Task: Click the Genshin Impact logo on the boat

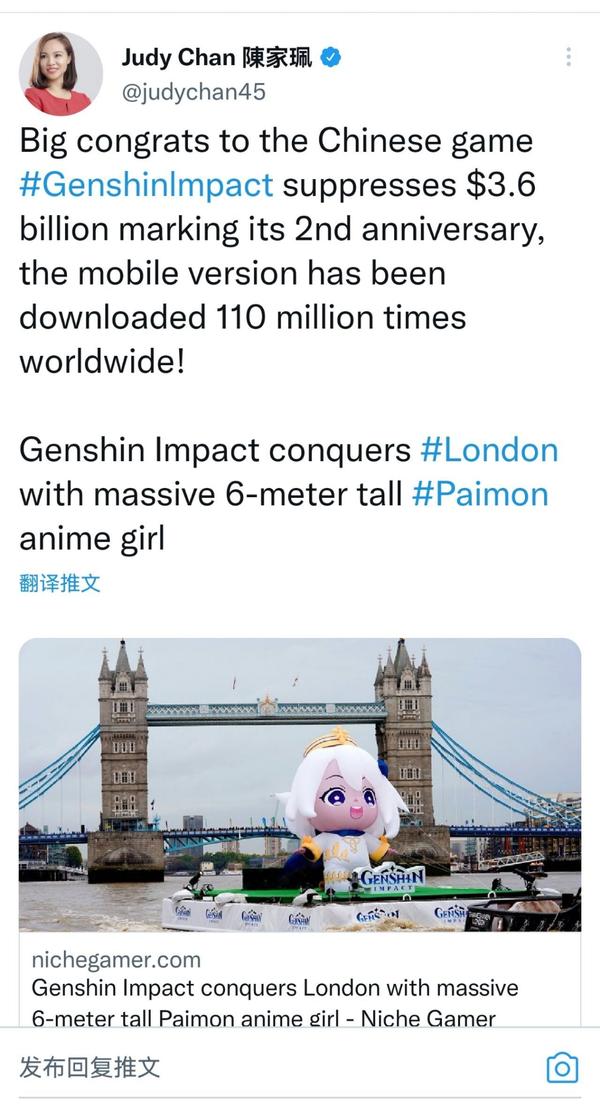Action: 392,880
